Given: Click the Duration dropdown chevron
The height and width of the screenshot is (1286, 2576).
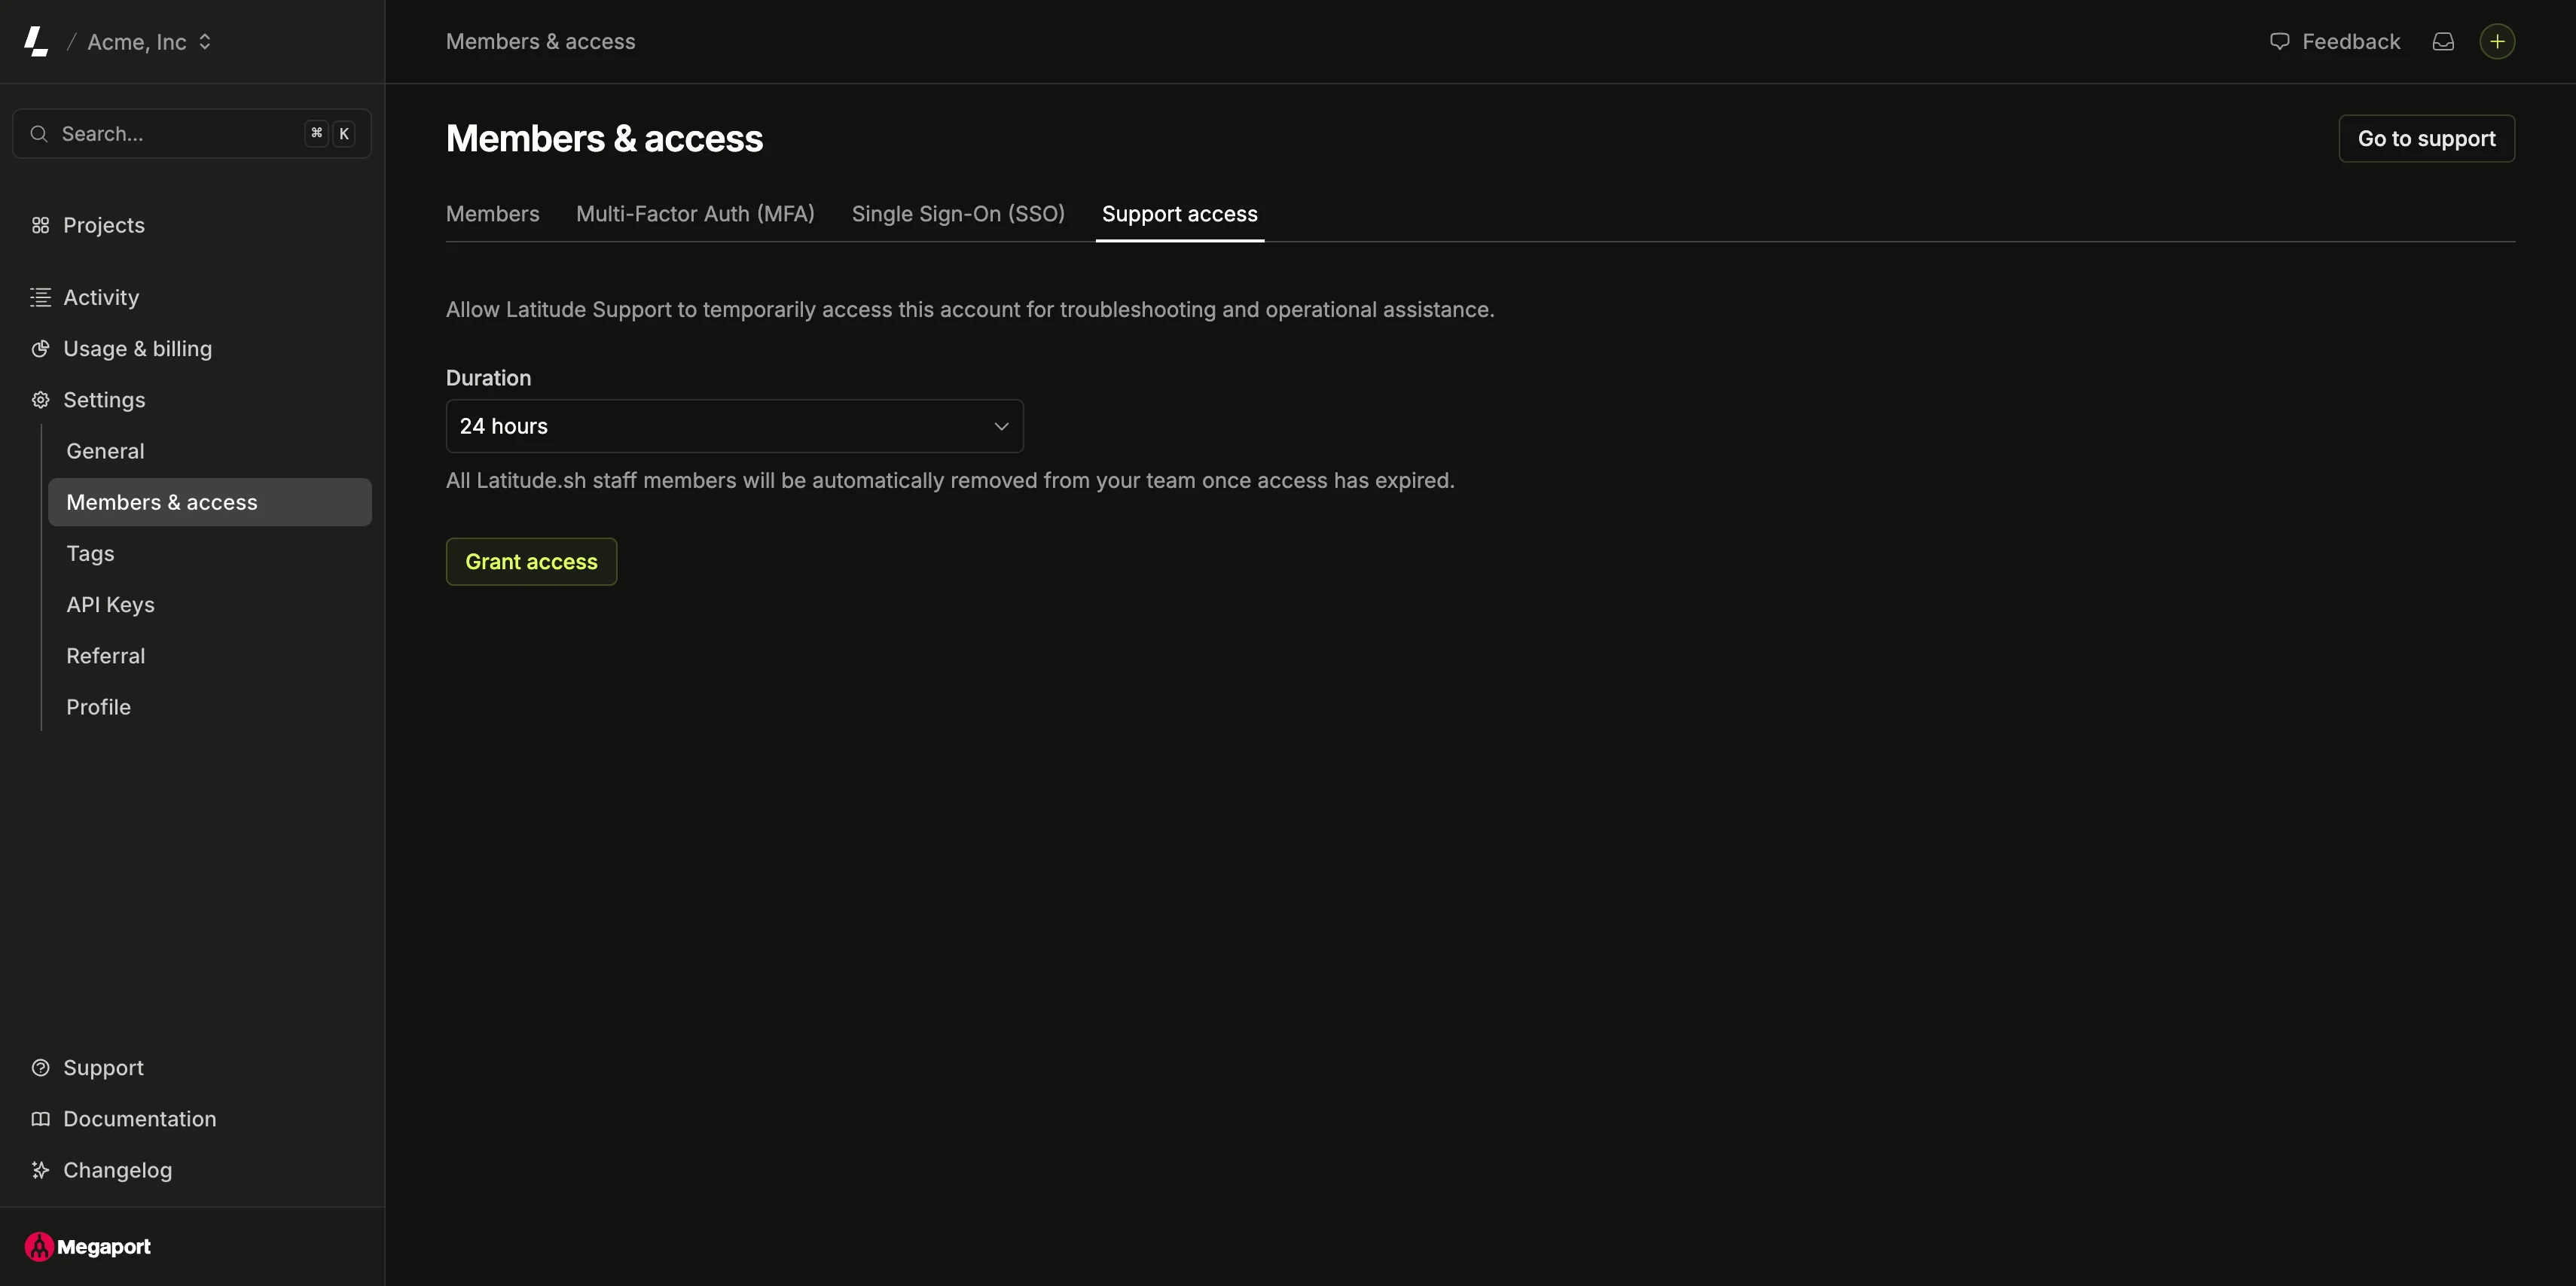Looking at the screenshot, I should coord(1001,426).
